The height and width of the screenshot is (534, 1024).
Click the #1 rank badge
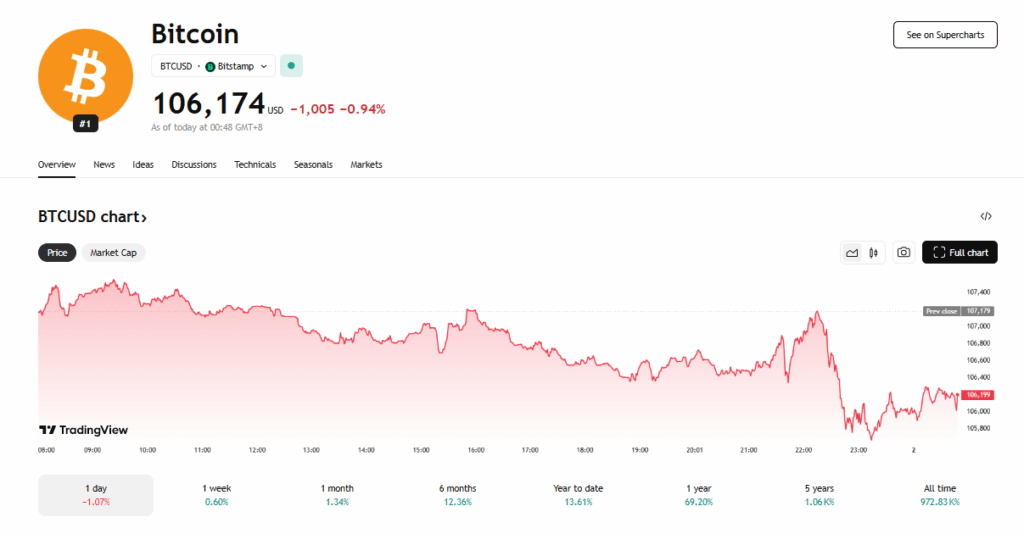coord(86,123)
